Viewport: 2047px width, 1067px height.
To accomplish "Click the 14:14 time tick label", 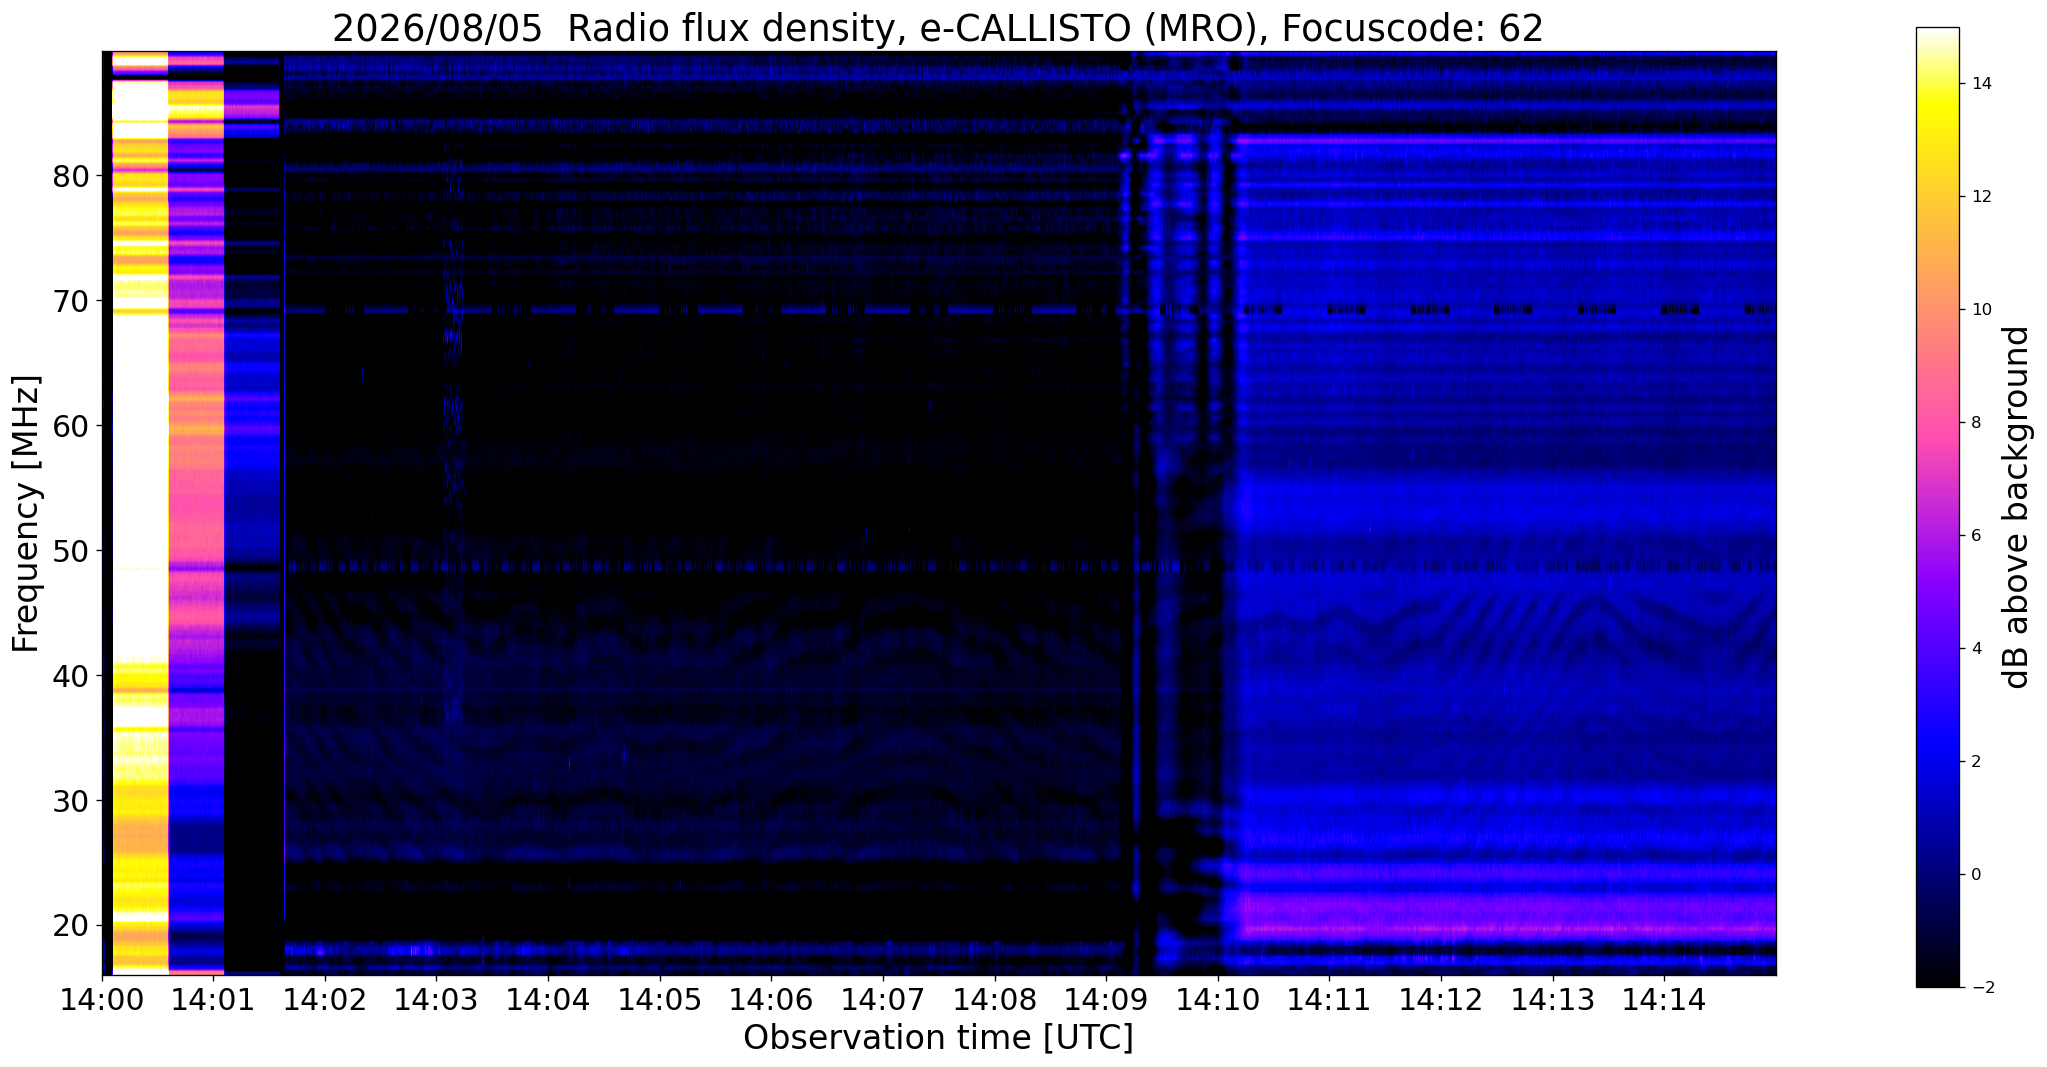I will 1664,999.
